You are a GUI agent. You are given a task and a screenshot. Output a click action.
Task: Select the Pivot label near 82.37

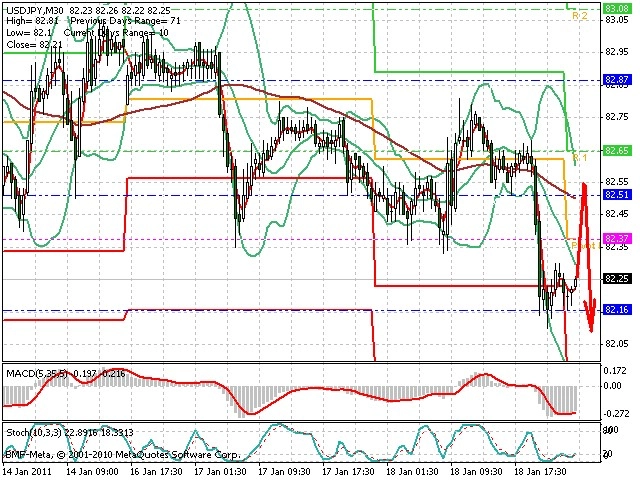point(585,246)
